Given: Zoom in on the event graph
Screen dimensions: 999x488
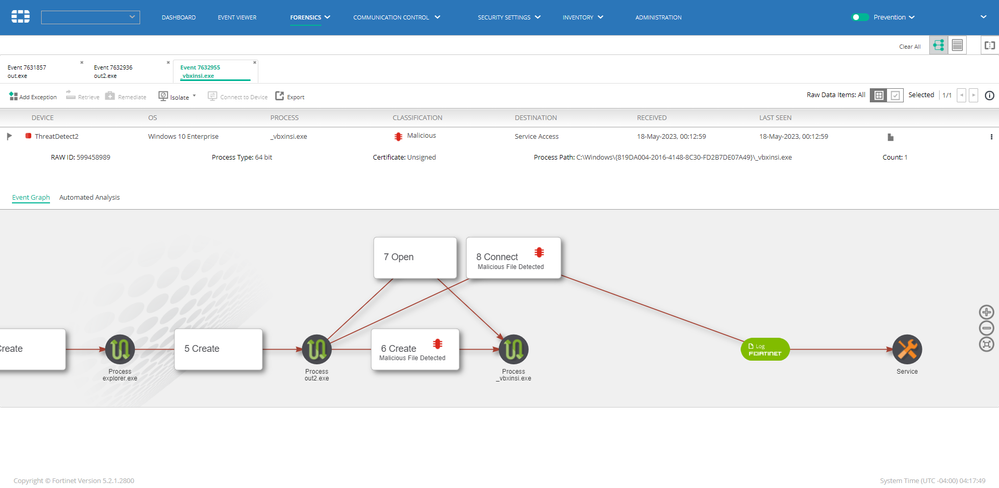Looking at the screenshot, I should [x=986, y=312].
